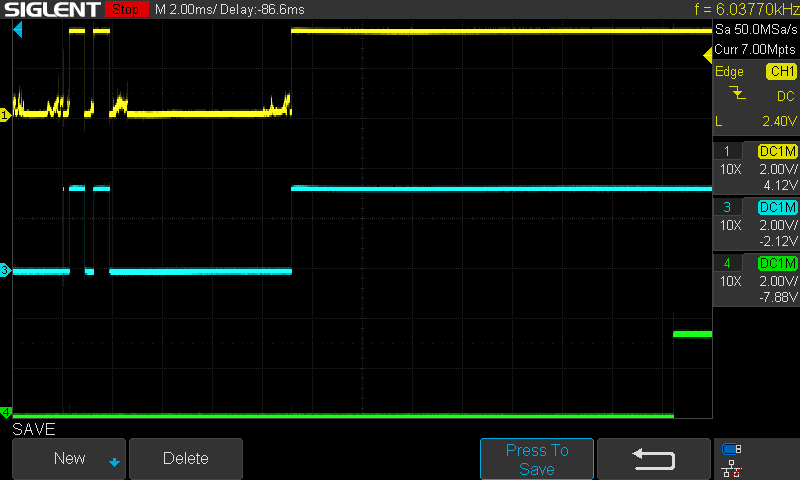
Task: Click the New file button
Action: 68,458
